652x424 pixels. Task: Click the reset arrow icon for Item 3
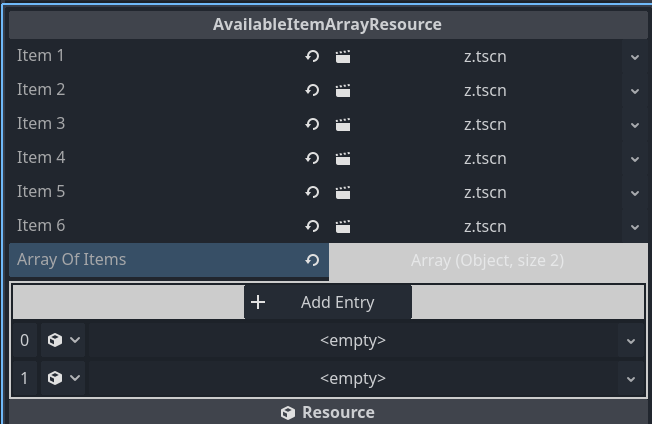tap(312, 124)
